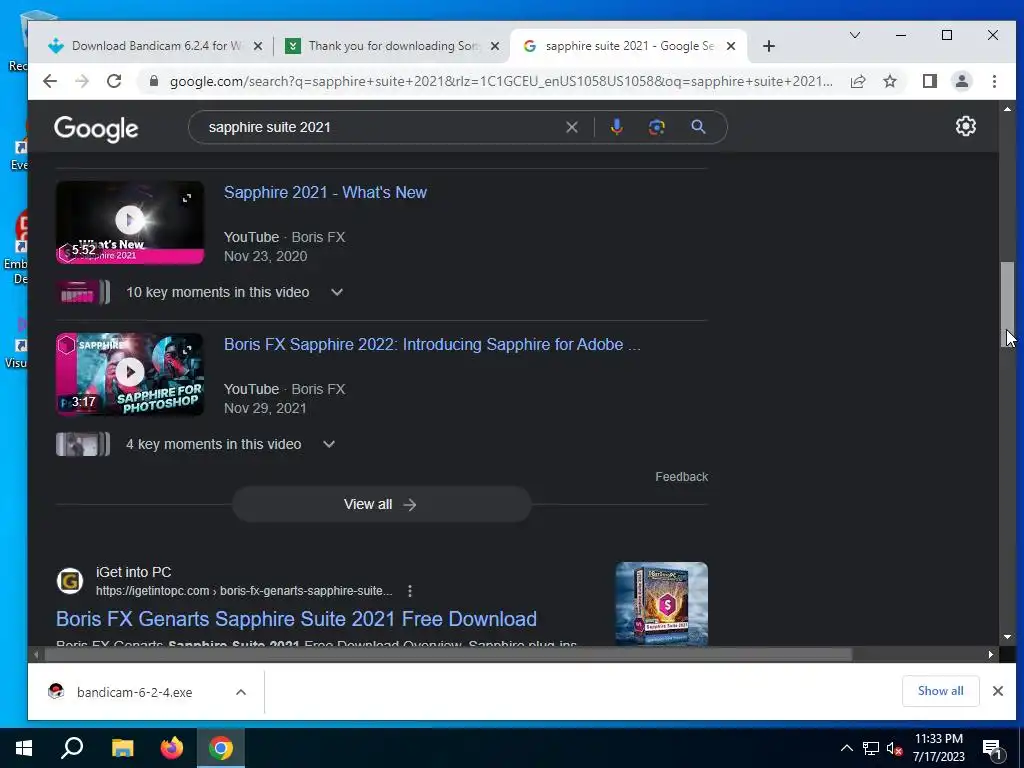Open muted volume tray icon
This screenshot has width=1024, height=768.
click(894, 748)
